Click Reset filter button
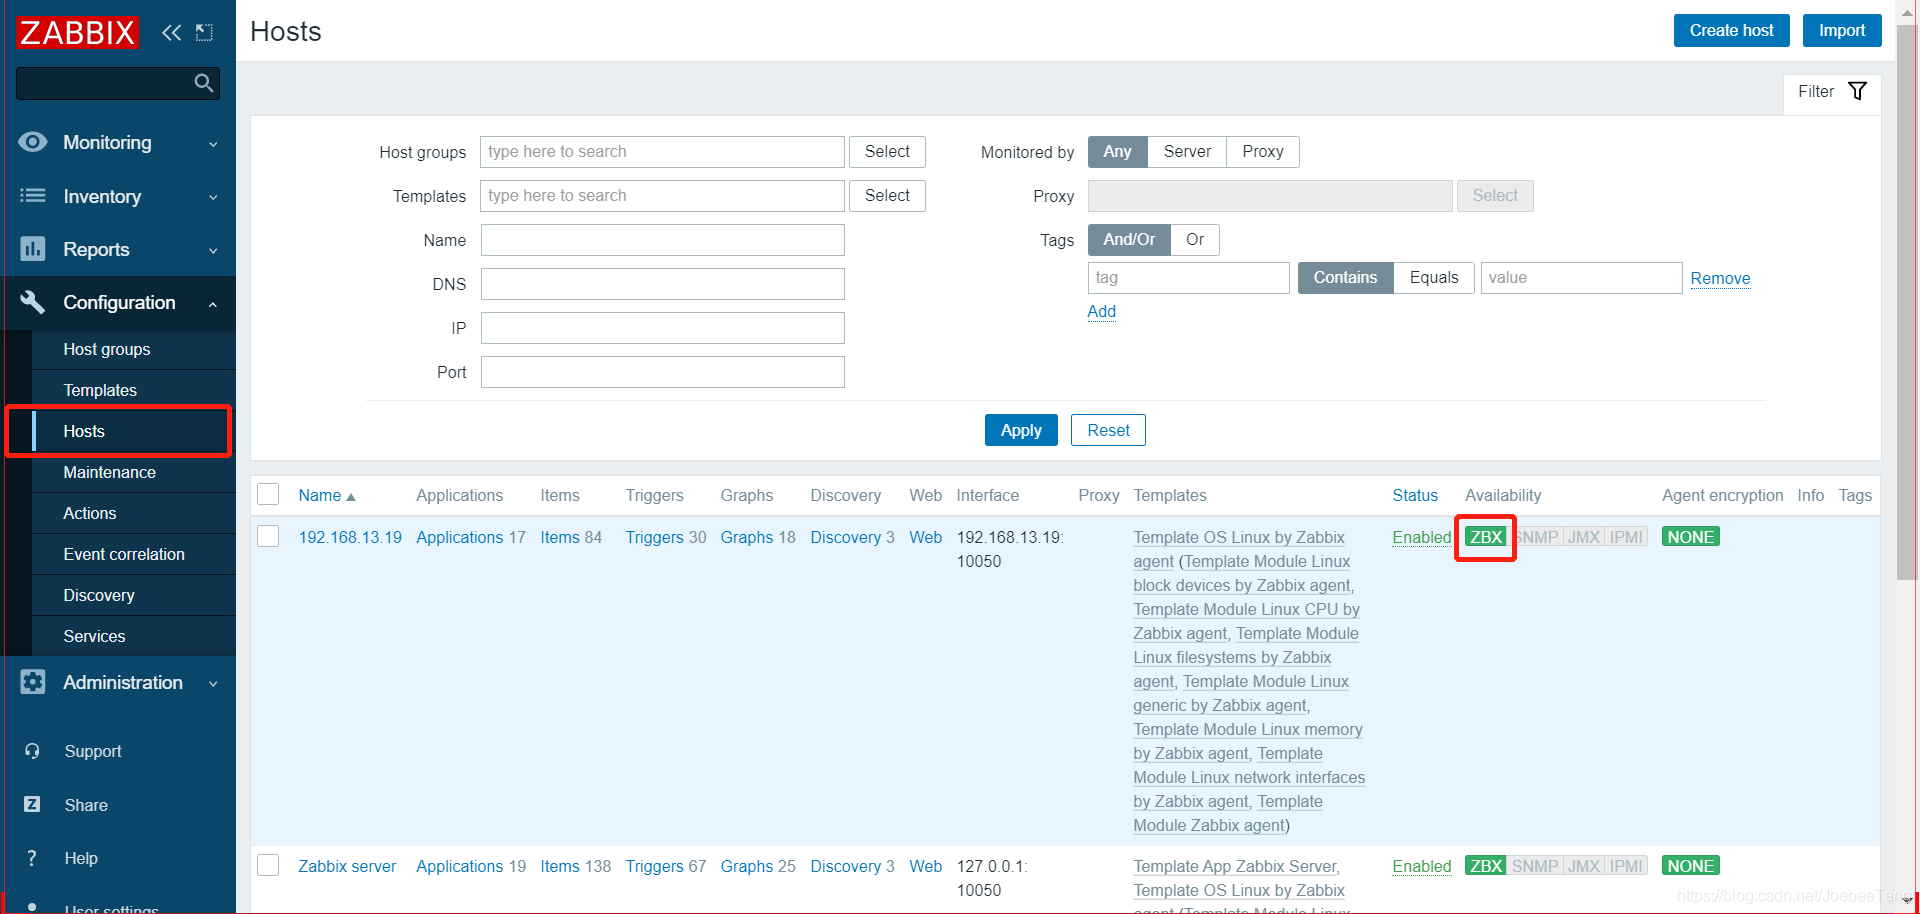This screenshot has width=1920, height=914. click(x=1108, y=430)
